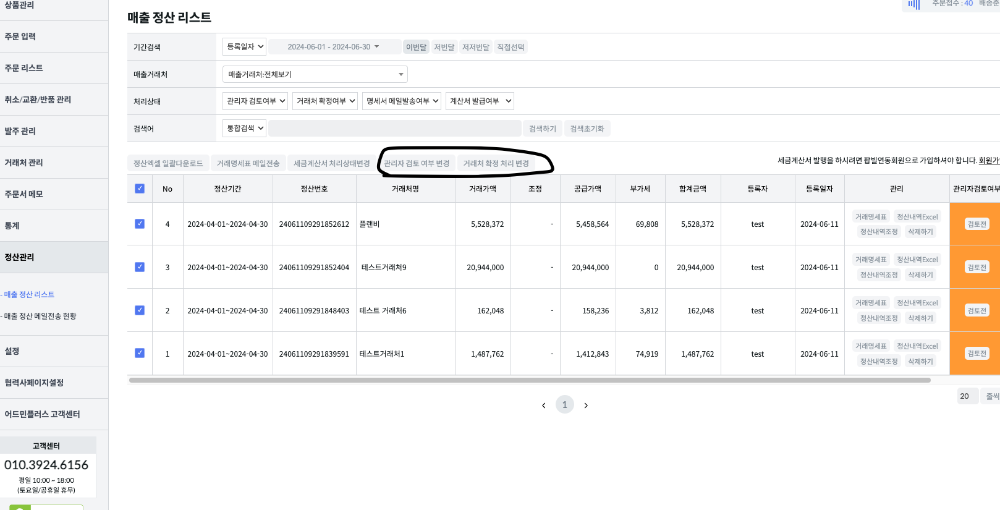
Task: Open the 거래처 관리 sidebar menu
Action: point(54,163)
